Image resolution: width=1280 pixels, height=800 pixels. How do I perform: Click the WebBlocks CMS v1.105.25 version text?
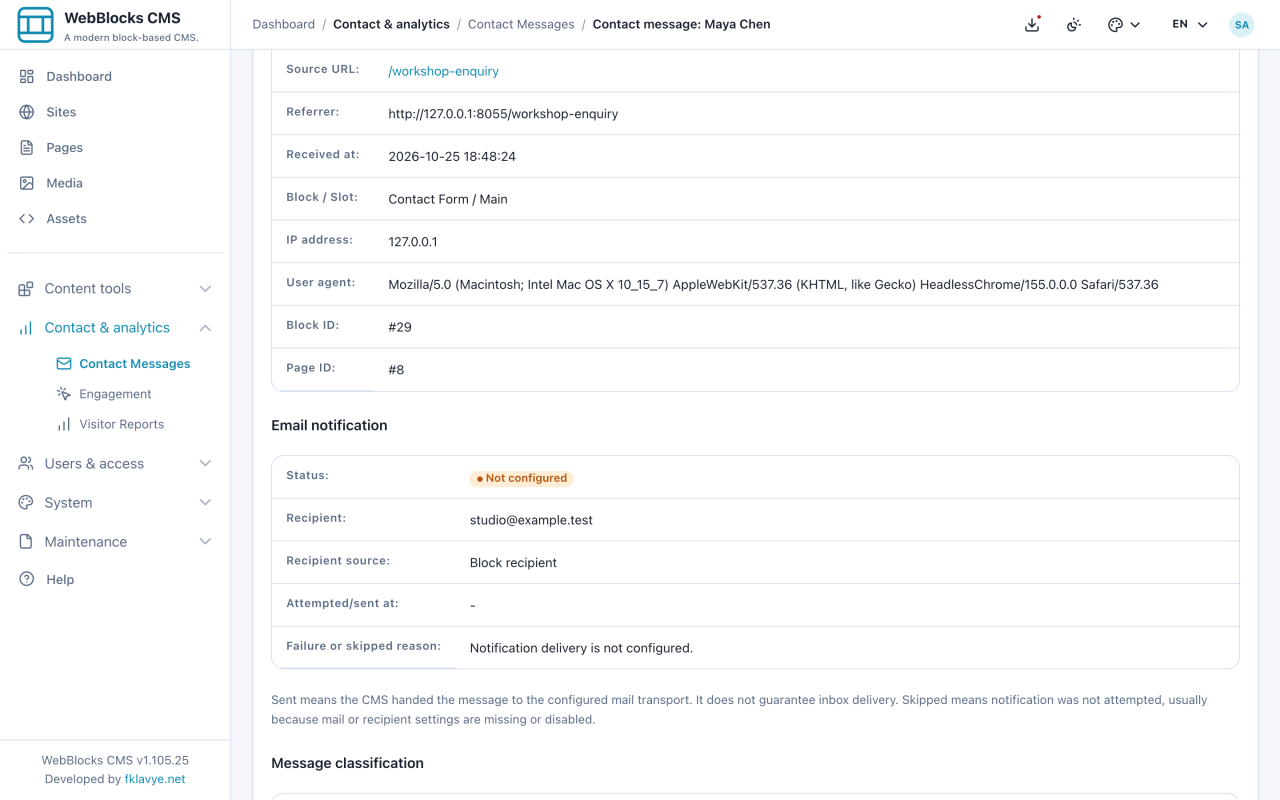tap(115, 760)
